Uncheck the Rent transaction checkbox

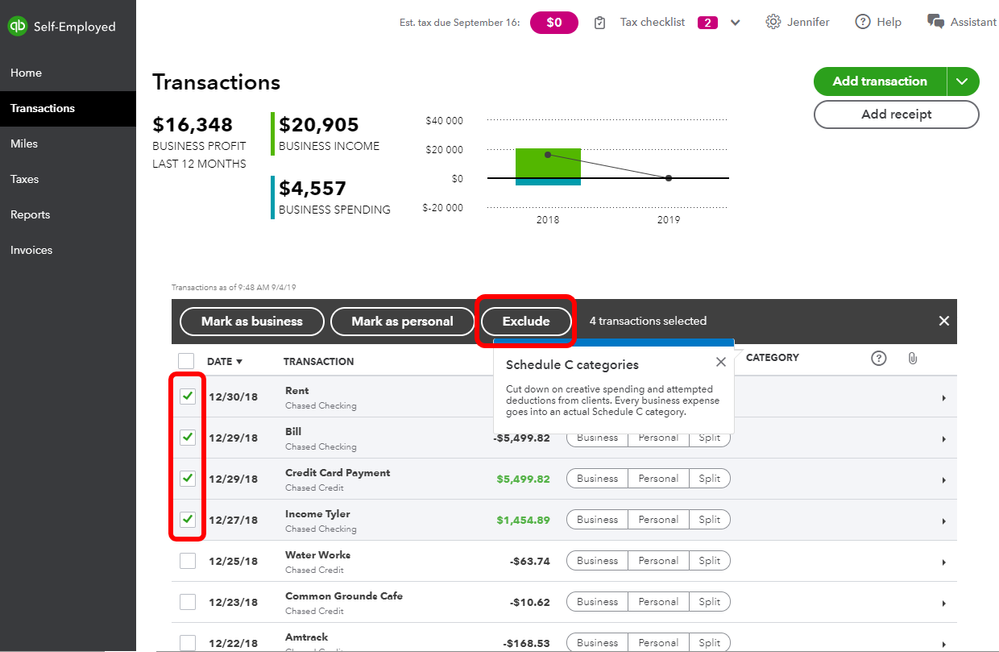tap(187, 397)
